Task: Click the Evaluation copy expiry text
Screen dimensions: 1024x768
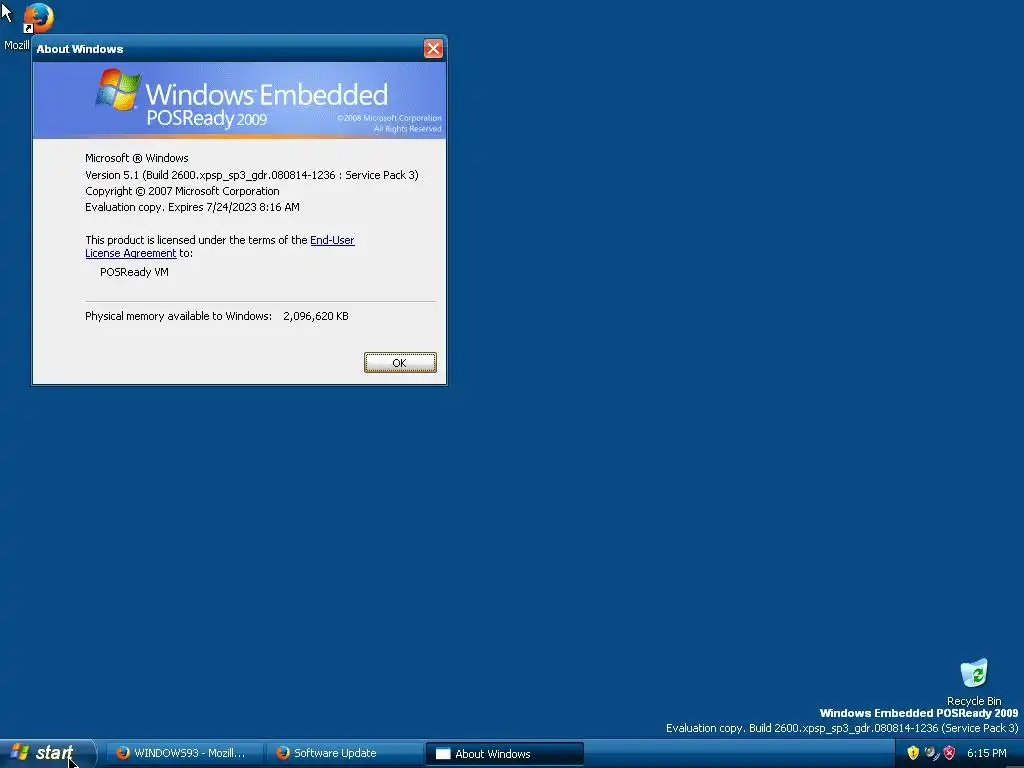Action: tap(192, 207)
